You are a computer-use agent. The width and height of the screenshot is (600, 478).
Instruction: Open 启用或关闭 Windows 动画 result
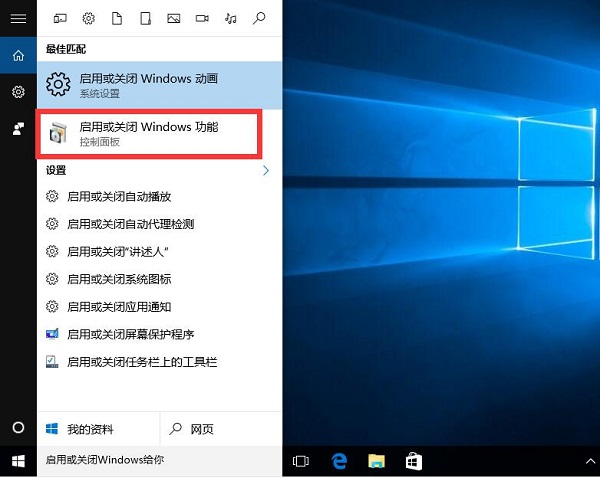point(160,85)
